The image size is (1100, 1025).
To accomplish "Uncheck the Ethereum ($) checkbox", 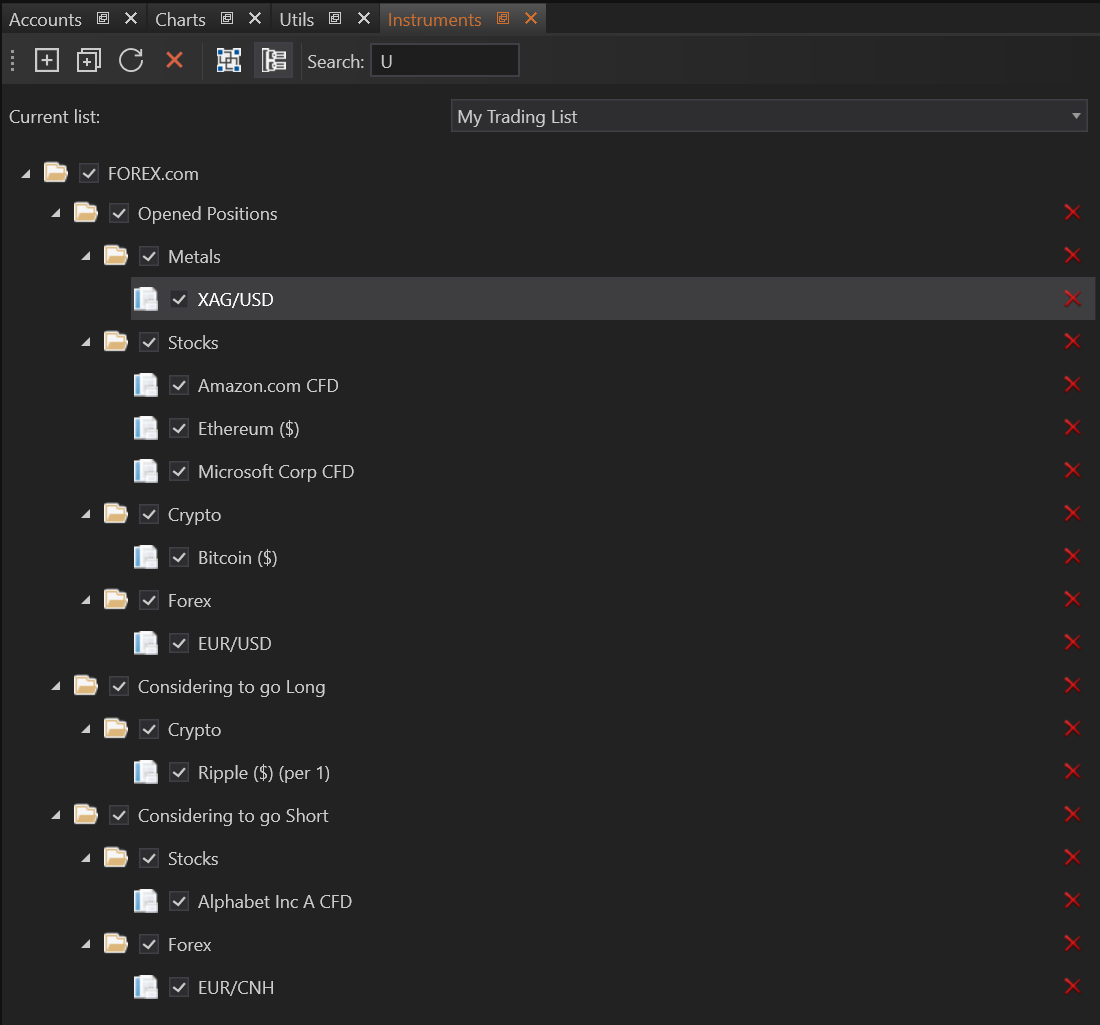I will tap(179, 429).
